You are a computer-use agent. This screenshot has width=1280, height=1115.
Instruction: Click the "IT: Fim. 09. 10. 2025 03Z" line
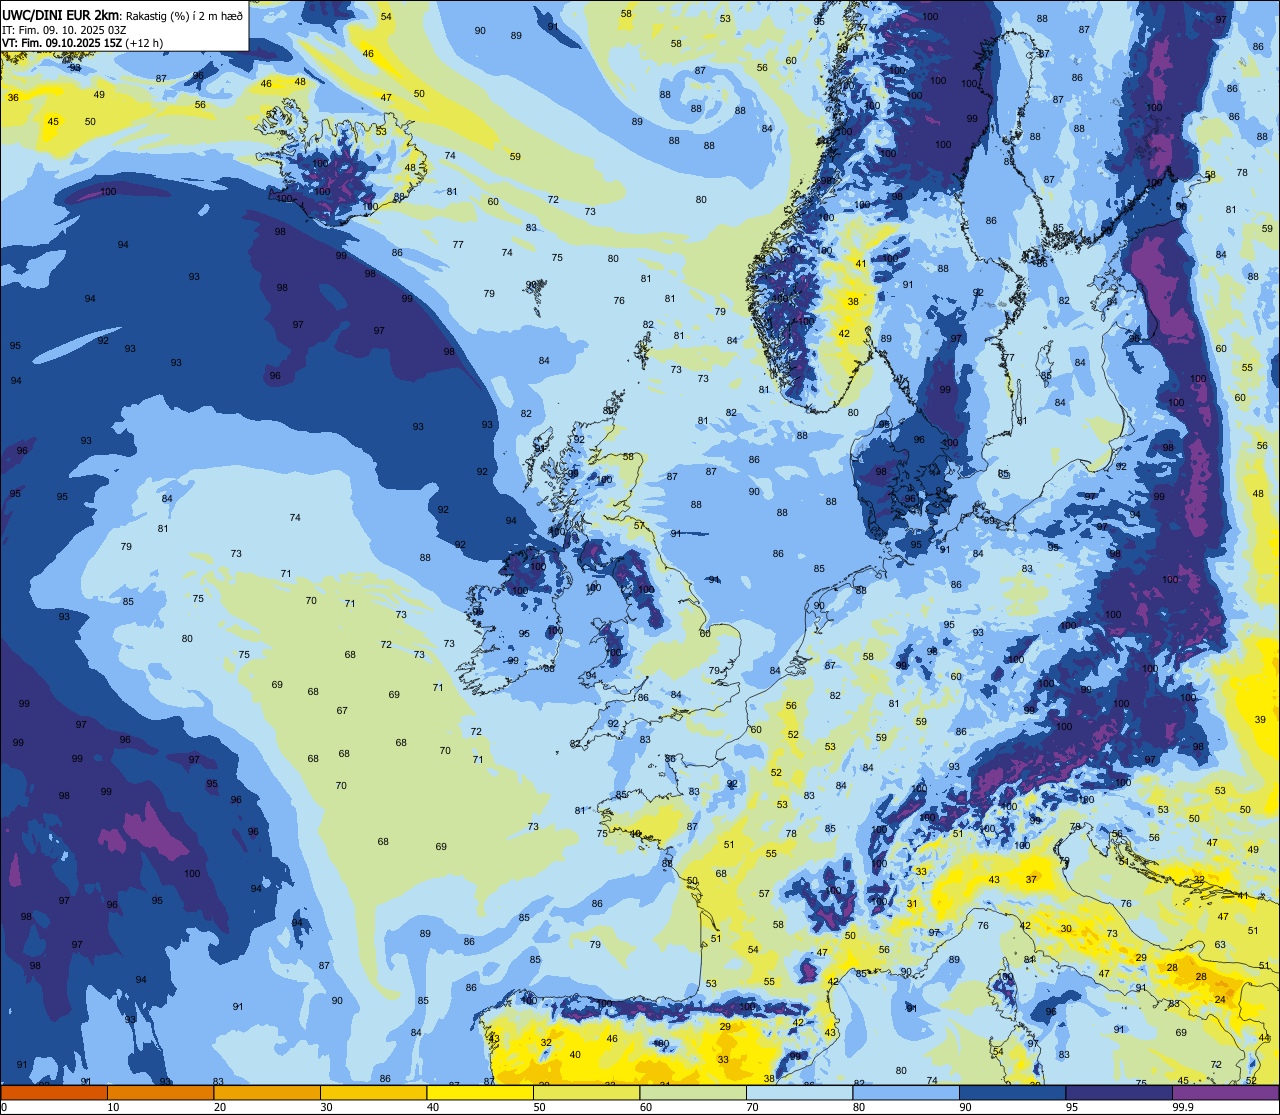[x=64, y=29]
